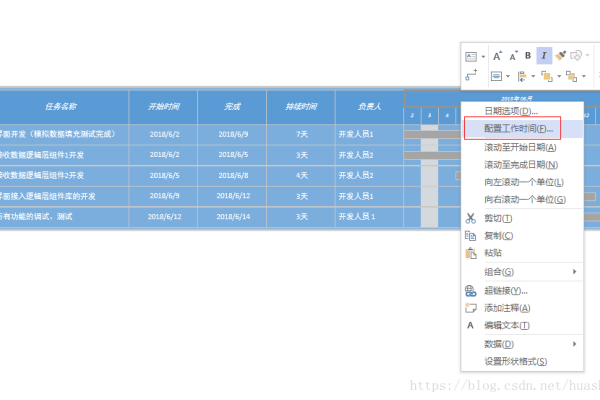Click the connector tool icon
This screenshot has height=400, width=600.
(x=472, y=76)
